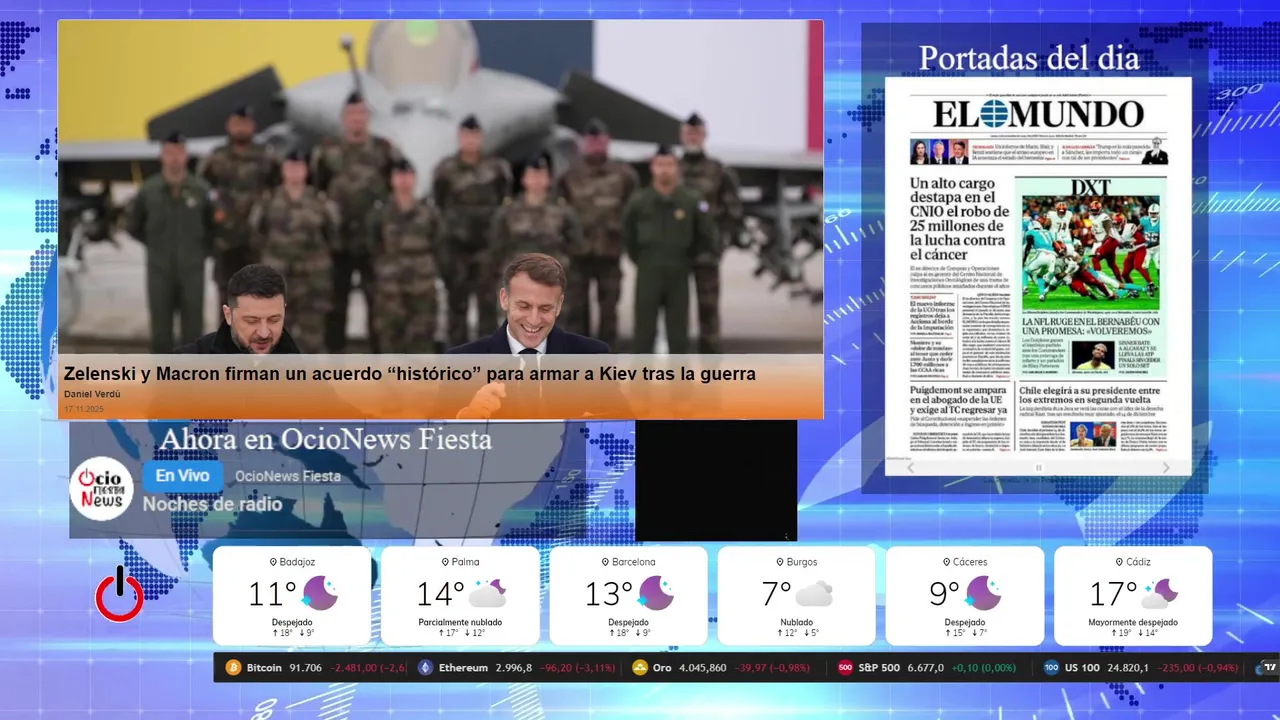Image resolution: width=1280 pixels, height=720 pixels.
Task: Click Oro price 4.045,860
Action: [x=703, y=668]
